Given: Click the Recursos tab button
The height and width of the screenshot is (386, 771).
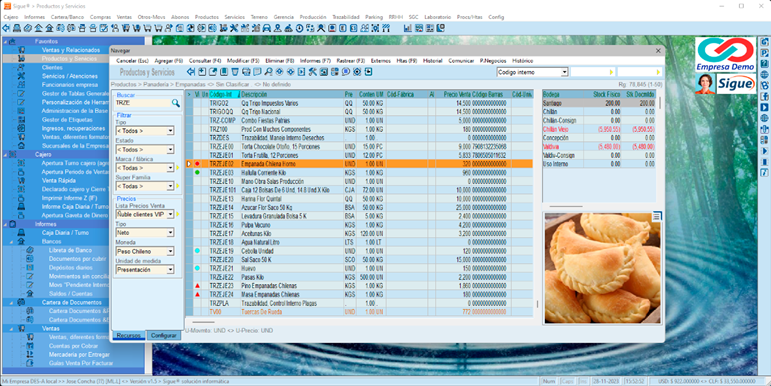Looking at the screenshot, I should click(128, 335).
